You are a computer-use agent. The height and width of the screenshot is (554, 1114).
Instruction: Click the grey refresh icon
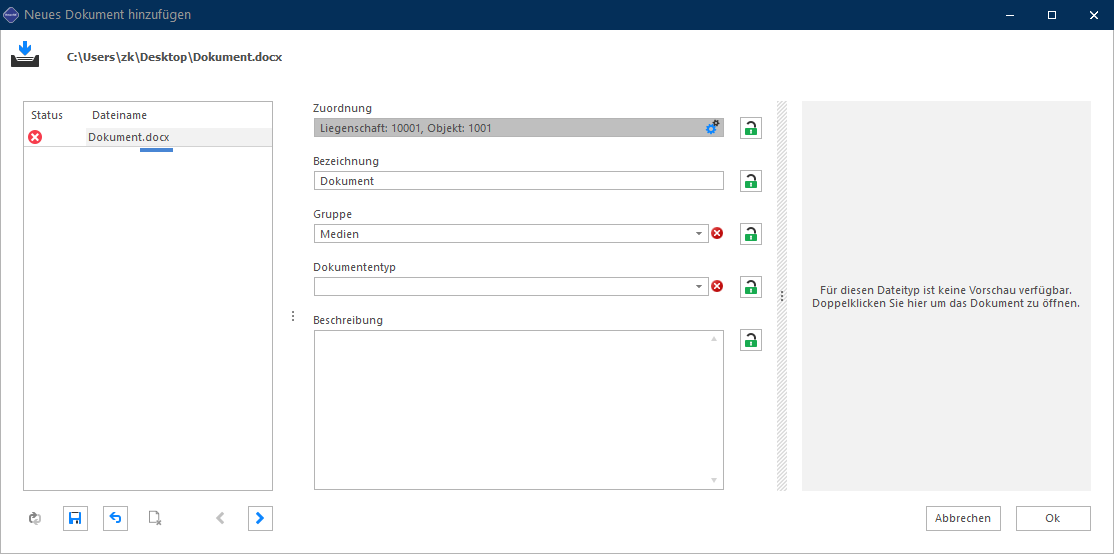point(35,518)
